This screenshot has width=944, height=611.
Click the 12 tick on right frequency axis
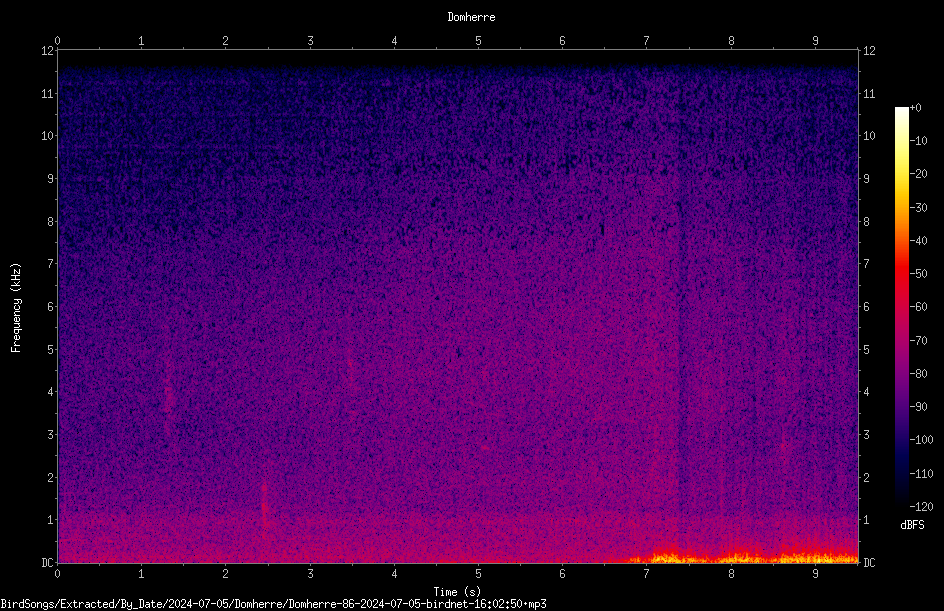[x=869, y=51]
